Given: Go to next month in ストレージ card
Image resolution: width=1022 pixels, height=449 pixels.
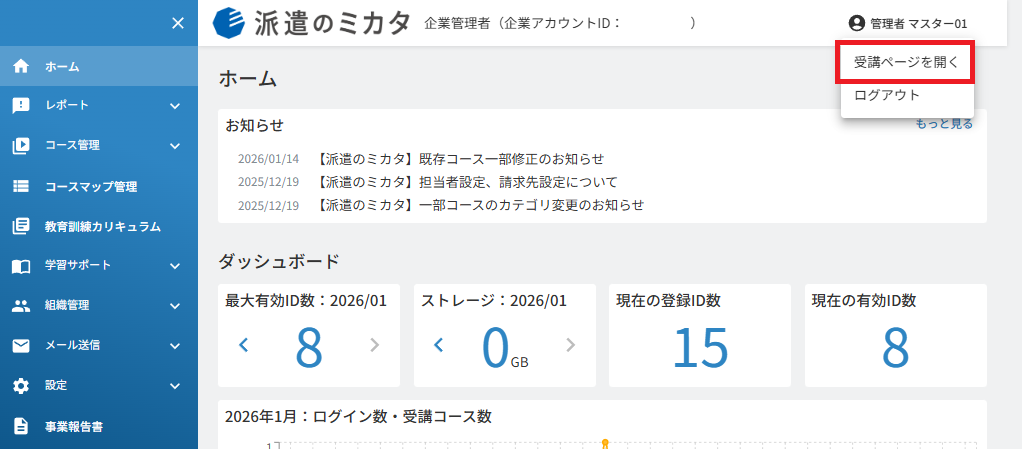Looking at the screenshot, I should 570,345.
